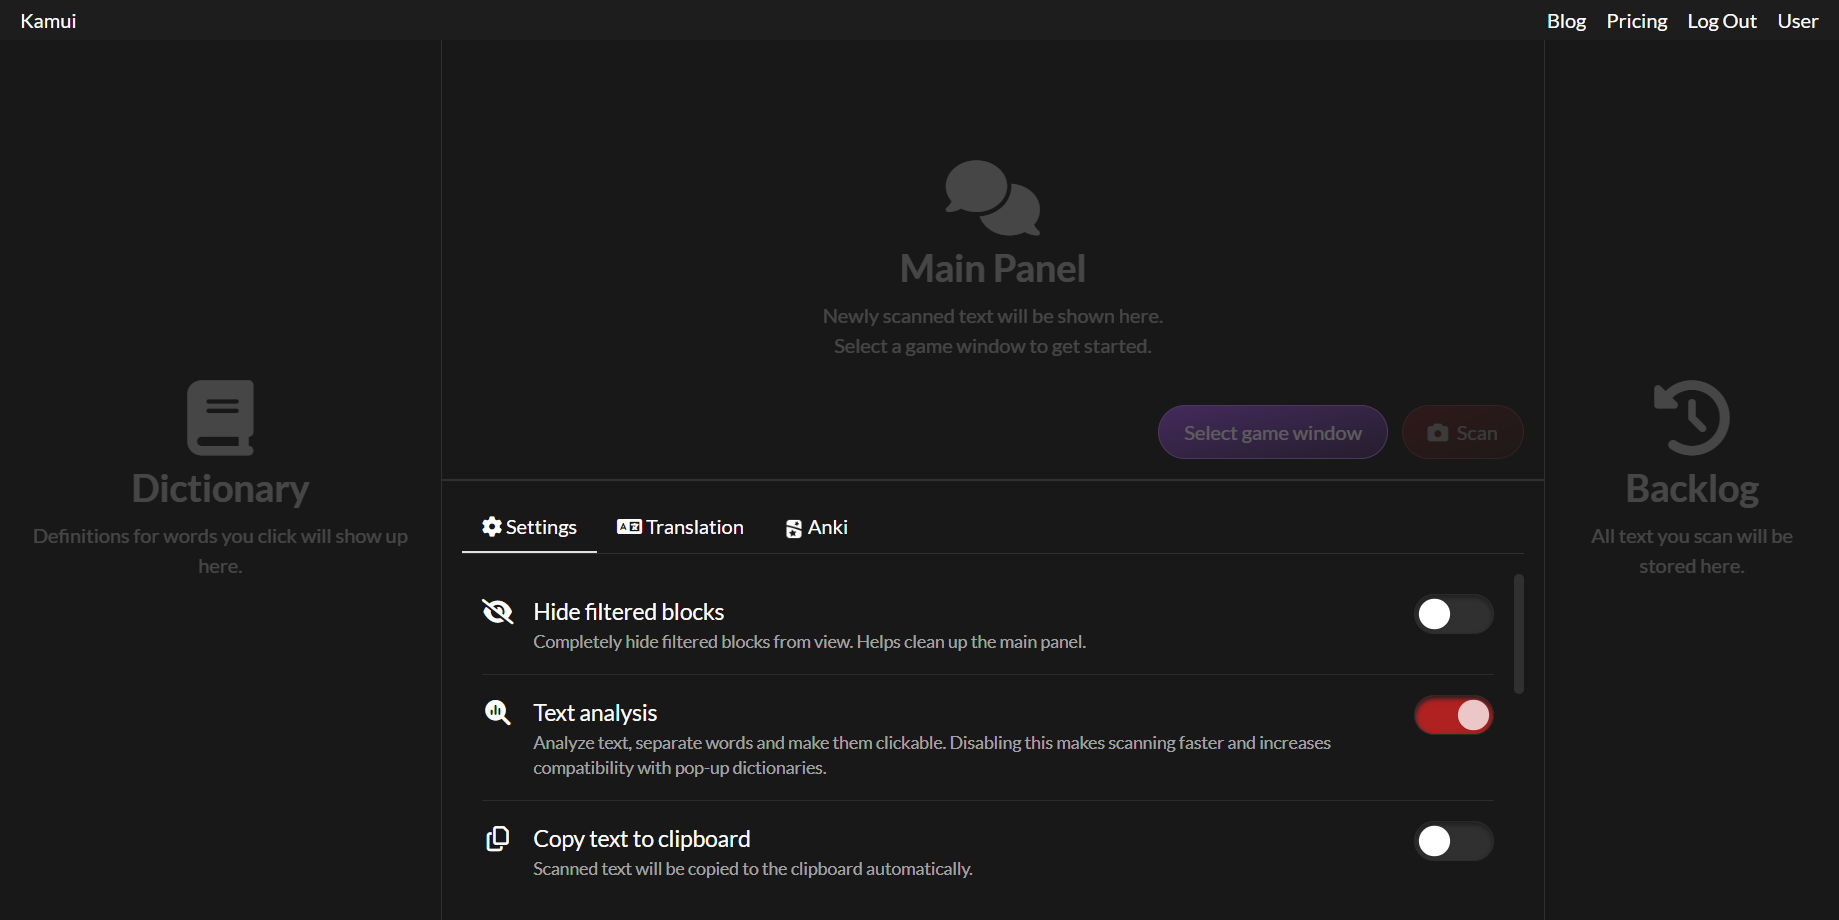
Task: Turn on Copy text to clipboard toggle
Action: tap(1453, 841)
